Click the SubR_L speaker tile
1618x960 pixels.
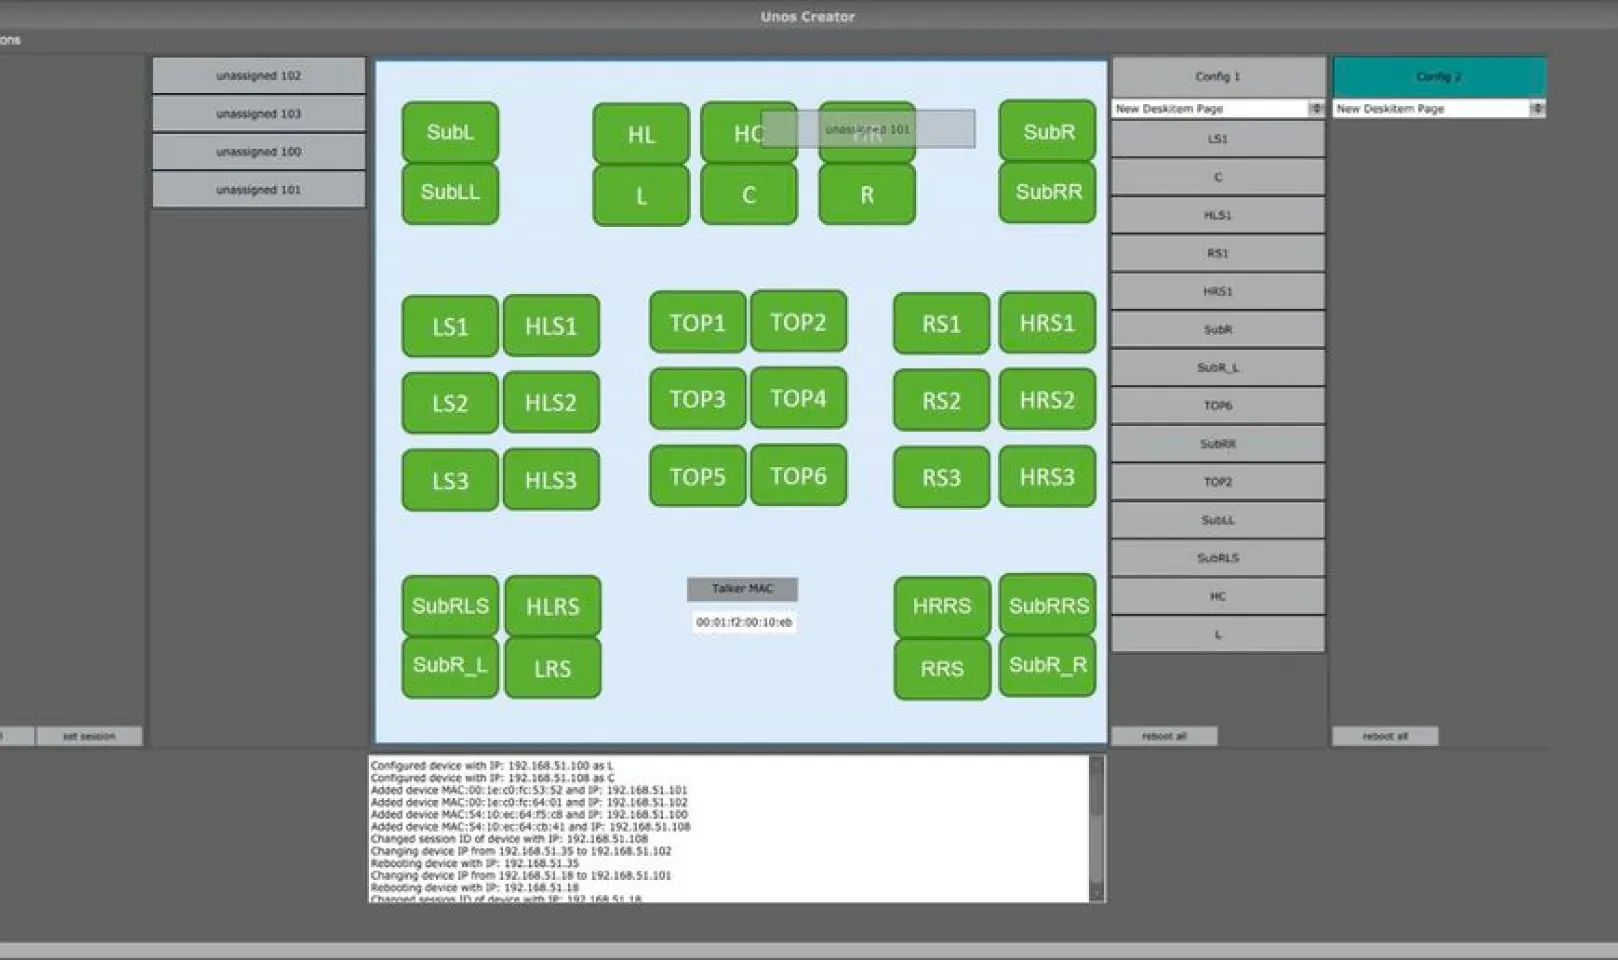450,666
